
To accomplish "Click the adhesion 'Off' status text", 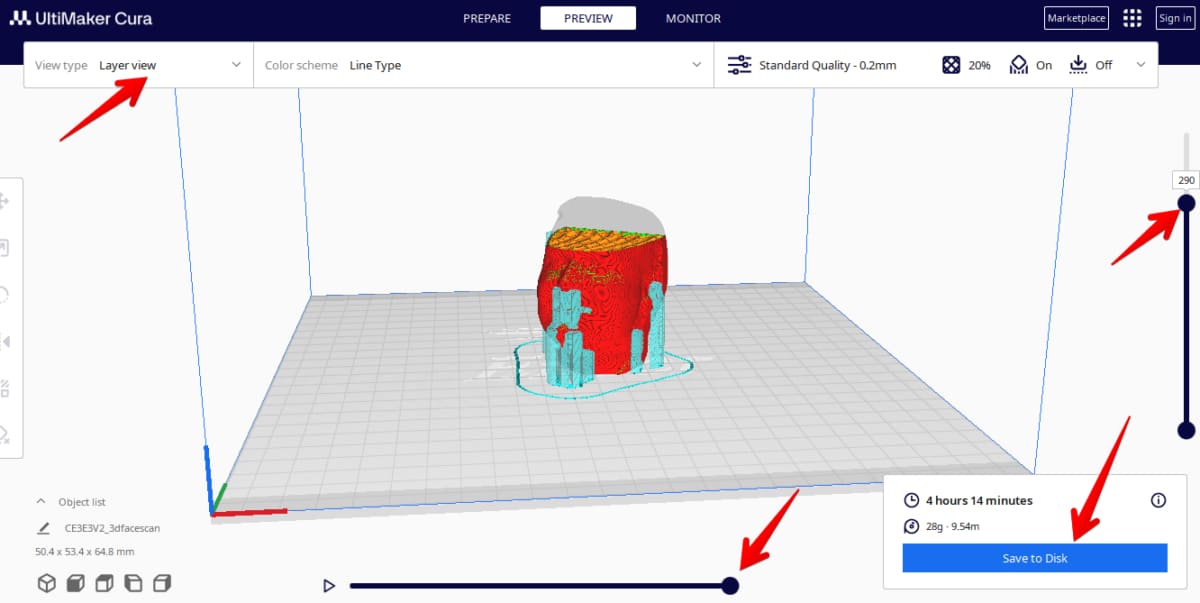I will (x=1103, y=65).
